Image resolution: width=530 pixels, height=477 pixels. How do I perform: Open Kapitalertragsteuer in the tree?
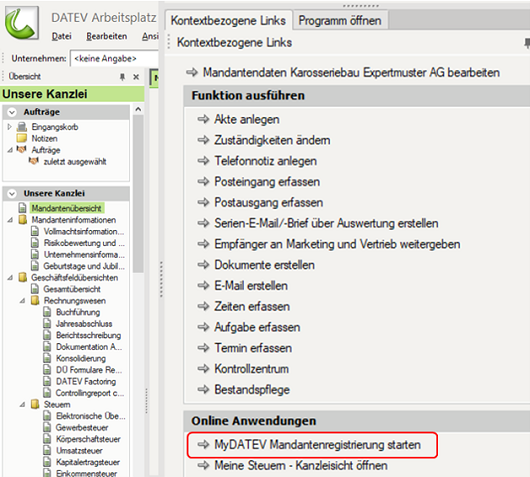tap(88, 462)
